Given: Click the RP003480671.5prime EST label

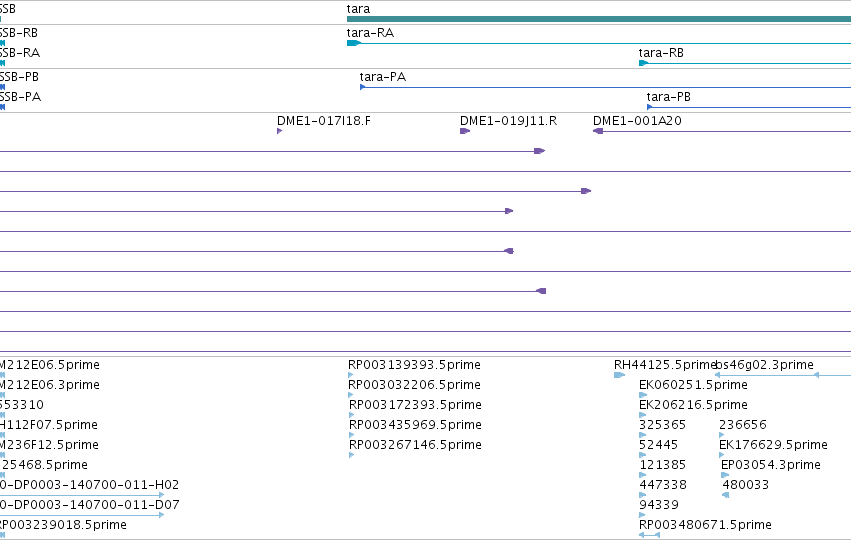Looking at the screenshot, I should tap(705, 525).
